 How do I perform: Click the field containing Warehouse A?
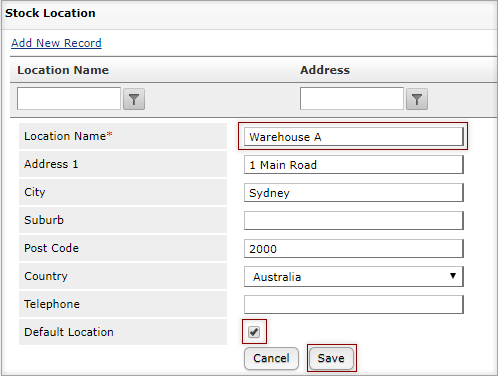354,137
